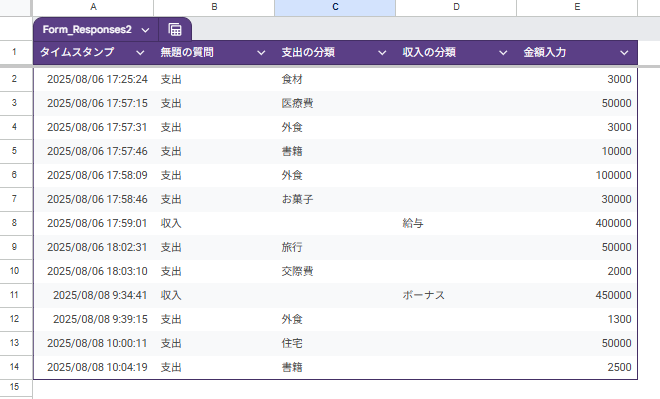Select the 支出 cell in row 2
Viewport: 660px width, 399px height.
pos(214,79)
